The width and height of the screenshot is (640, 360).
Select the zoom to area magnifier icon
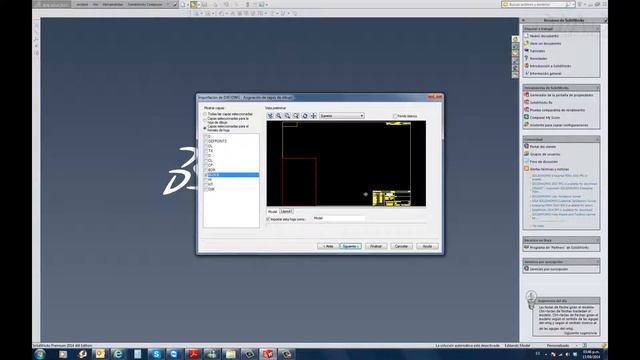point(279,116)
